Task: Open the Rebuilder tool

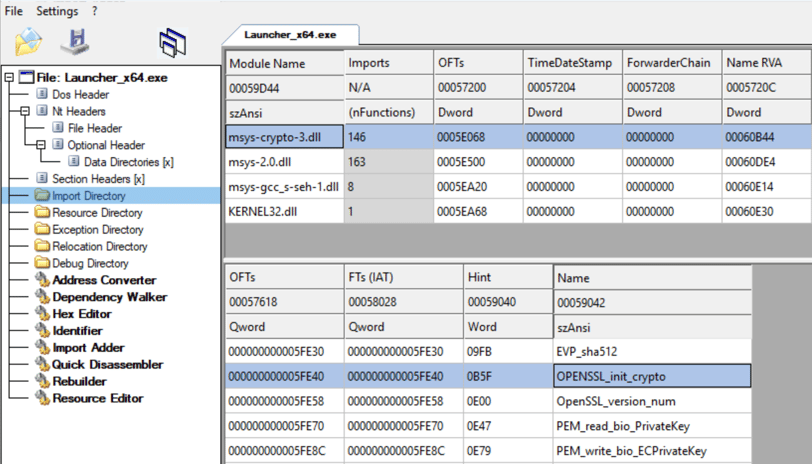Action: [79, 382]
